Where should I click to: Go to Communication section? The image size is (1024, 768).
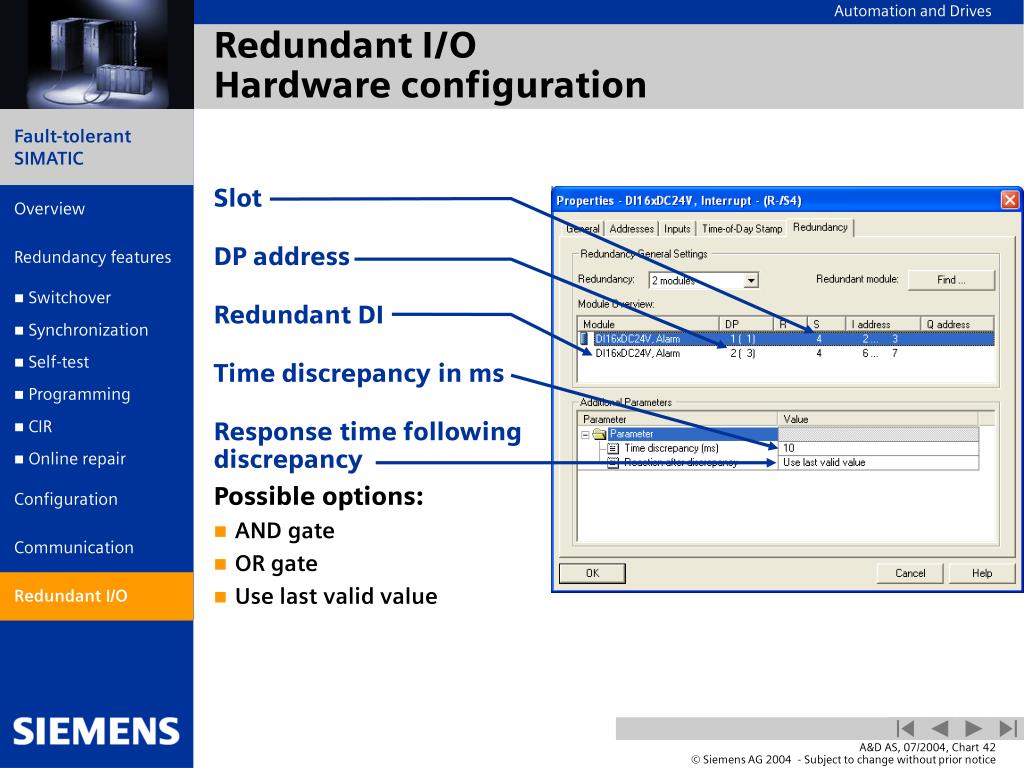pos(74,547)
